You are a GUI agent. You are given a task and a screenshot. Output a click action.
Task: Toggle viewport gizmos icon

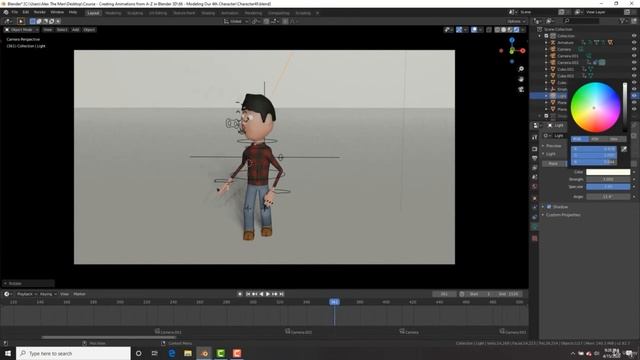pyautogui.click(x=459, y=30)
